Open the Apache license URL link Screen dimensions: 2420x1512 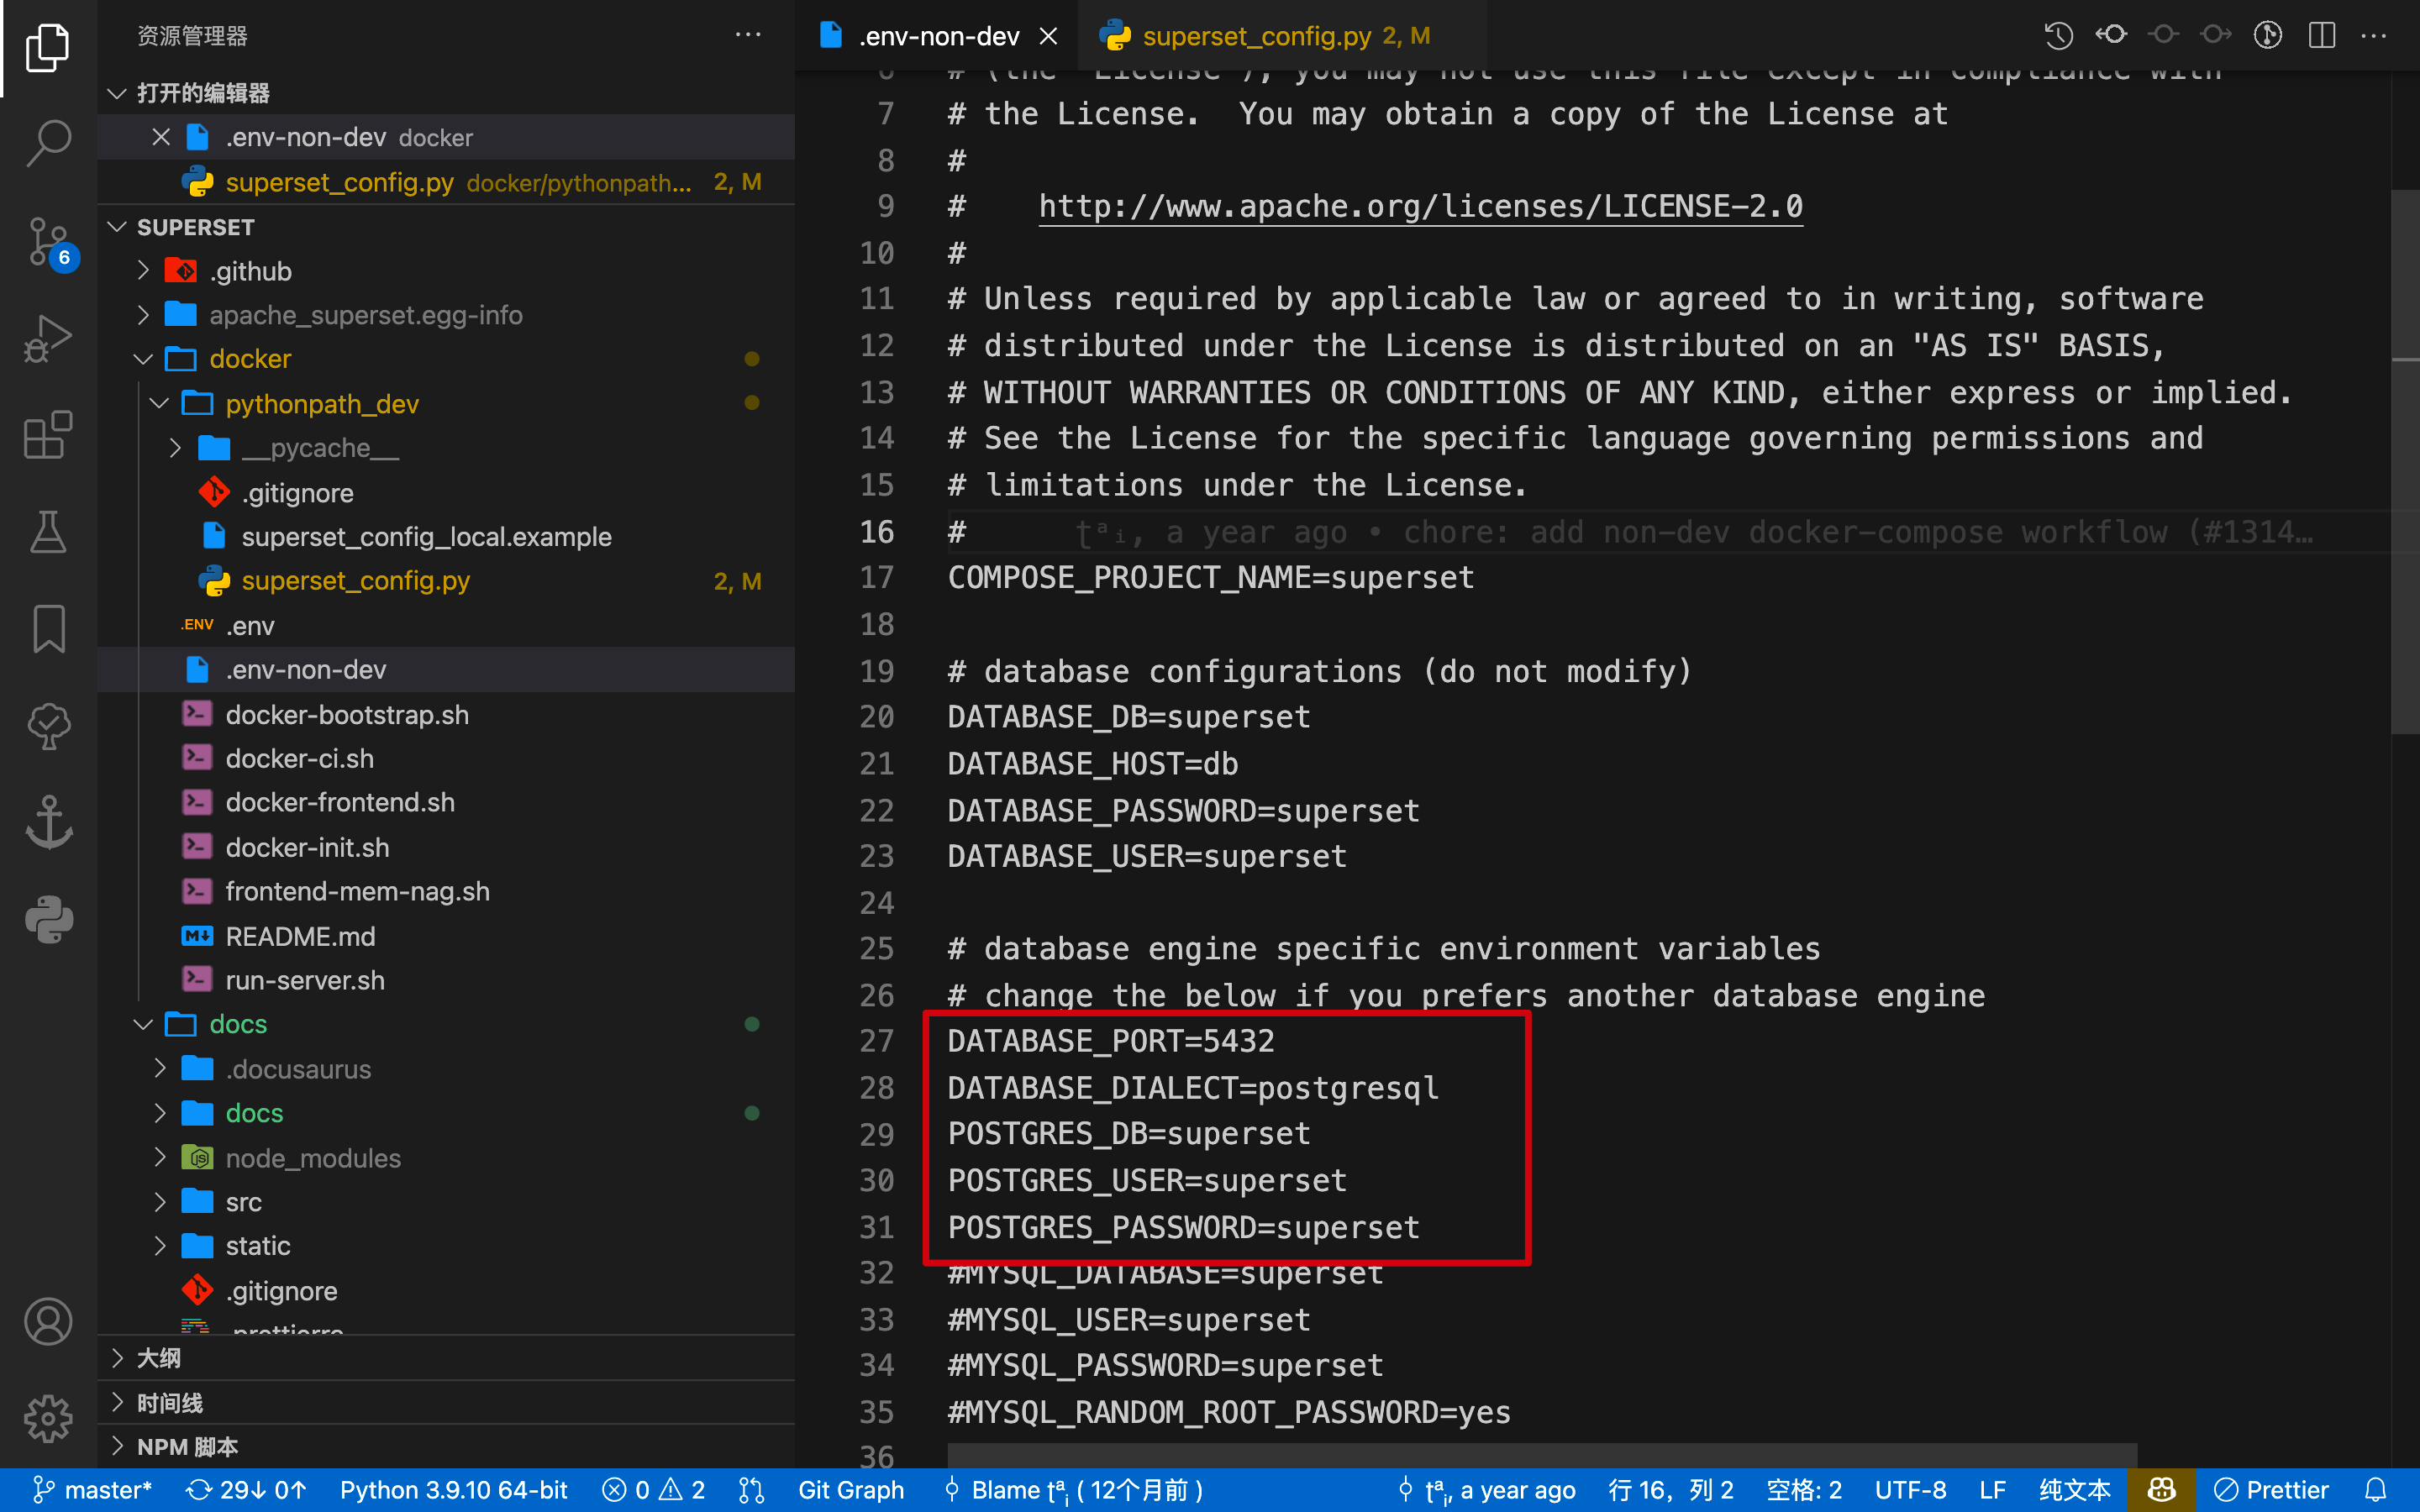(x=1420, y=206)
